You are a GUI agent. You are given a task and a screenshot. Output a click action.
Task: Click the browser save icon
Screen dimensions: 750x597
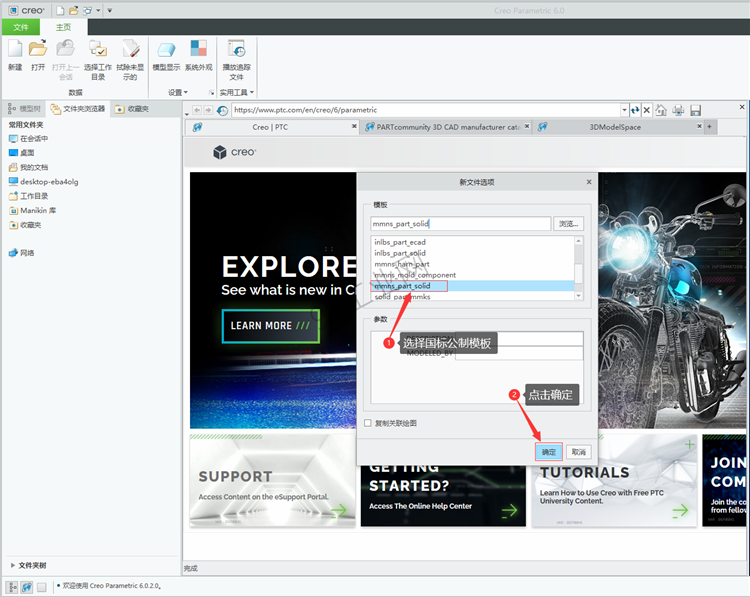tap(695, 111)
